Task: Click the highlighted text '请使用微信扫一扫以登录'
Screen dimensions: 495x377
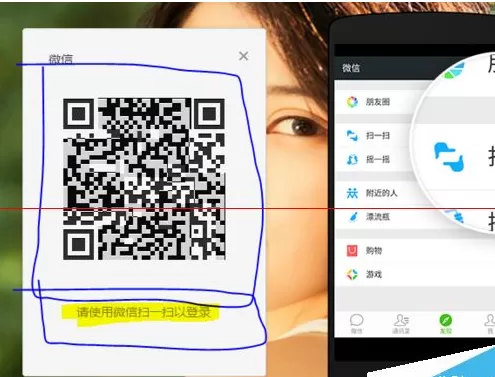Action: click(x=144, y=312)
